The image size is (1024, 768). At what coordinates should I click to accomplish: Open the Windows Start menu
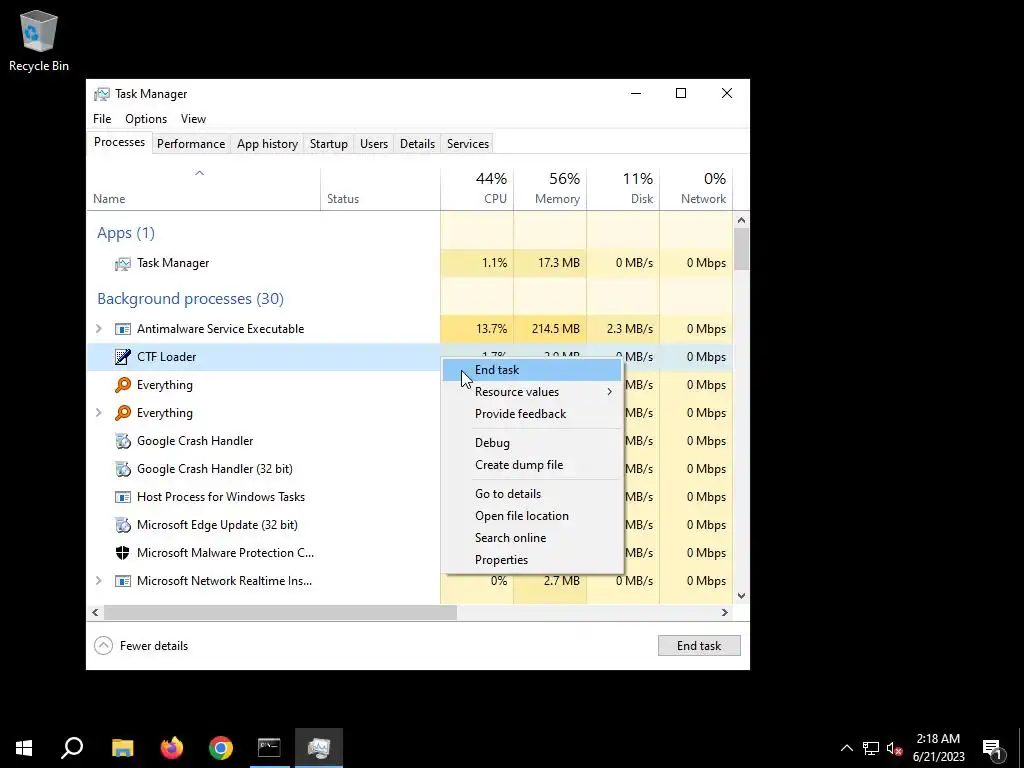point(24,748)
